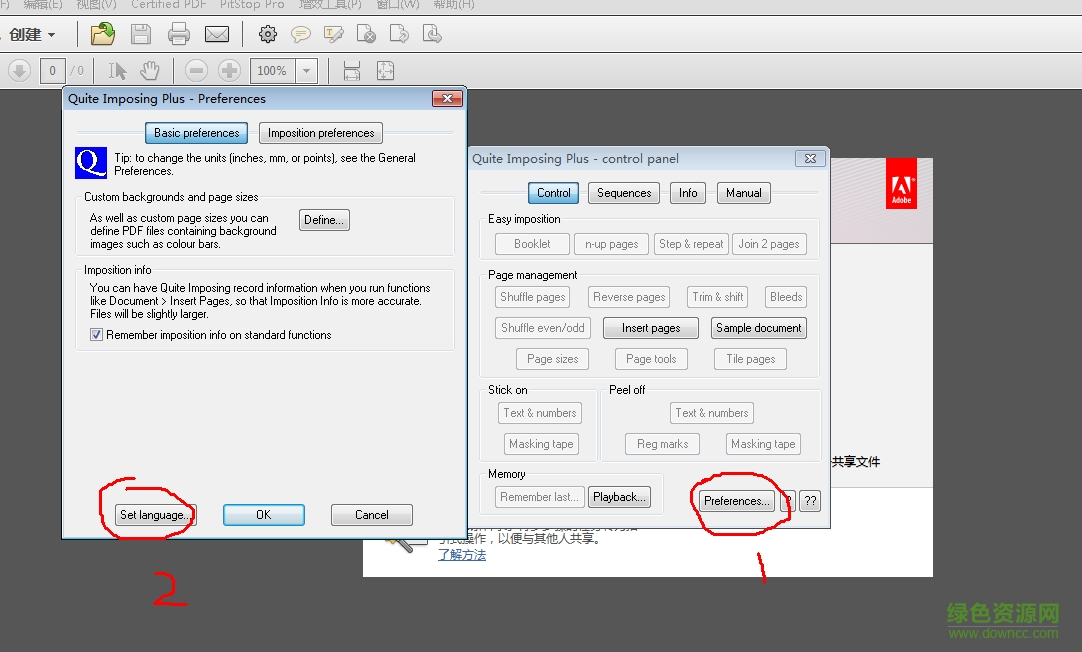Click the next page down arrow icon
Image resolution: width=1082 pixels, height=652 pixels.
tap(19, 70)
